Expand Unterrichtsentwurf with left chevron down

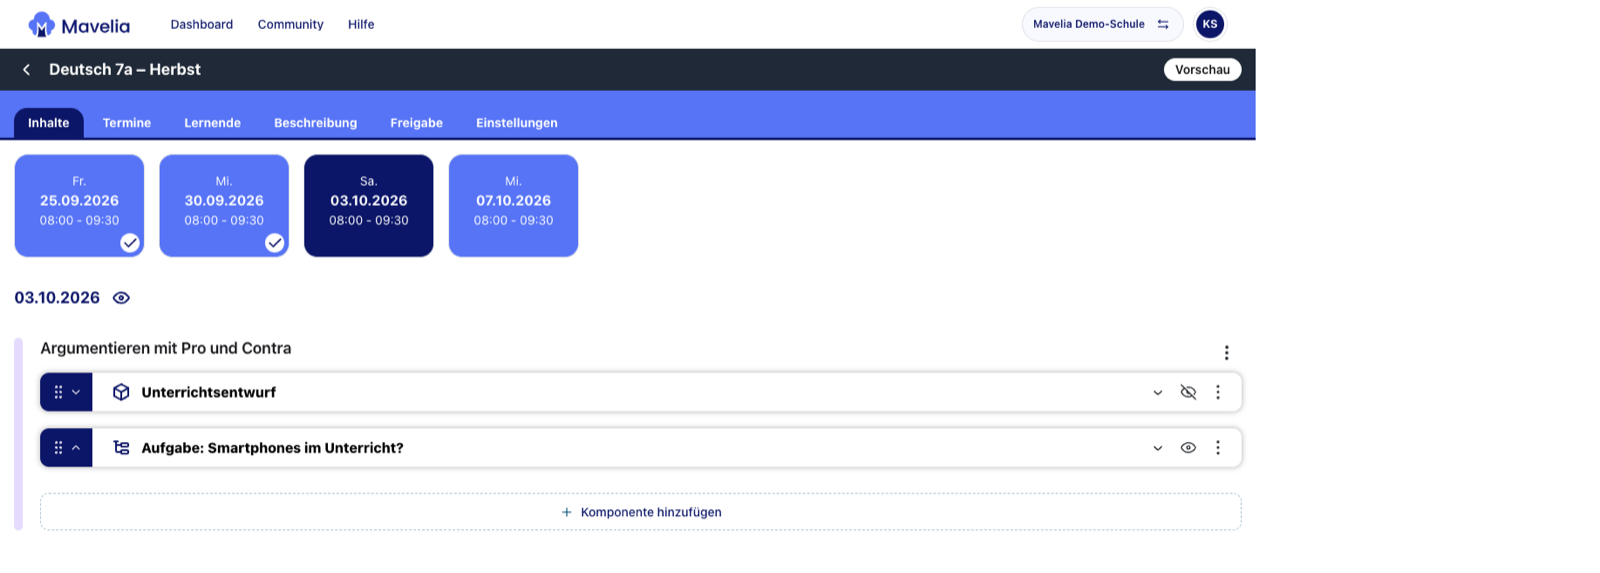76,392
